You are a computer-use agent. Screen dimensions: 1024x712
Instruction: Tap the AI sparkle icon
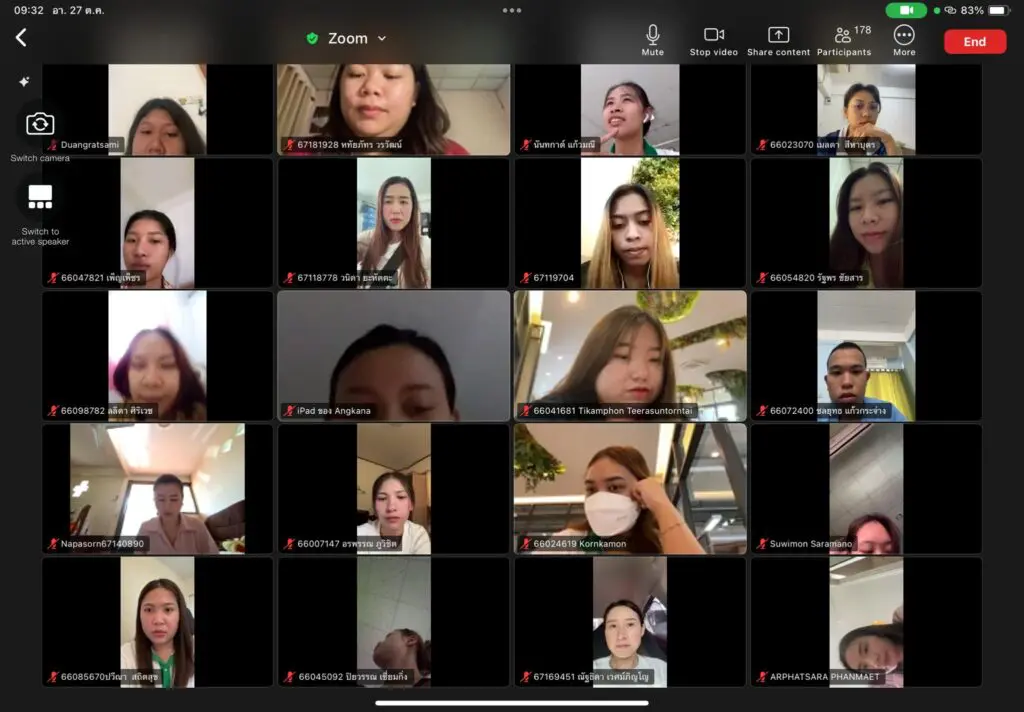[24, 82]
